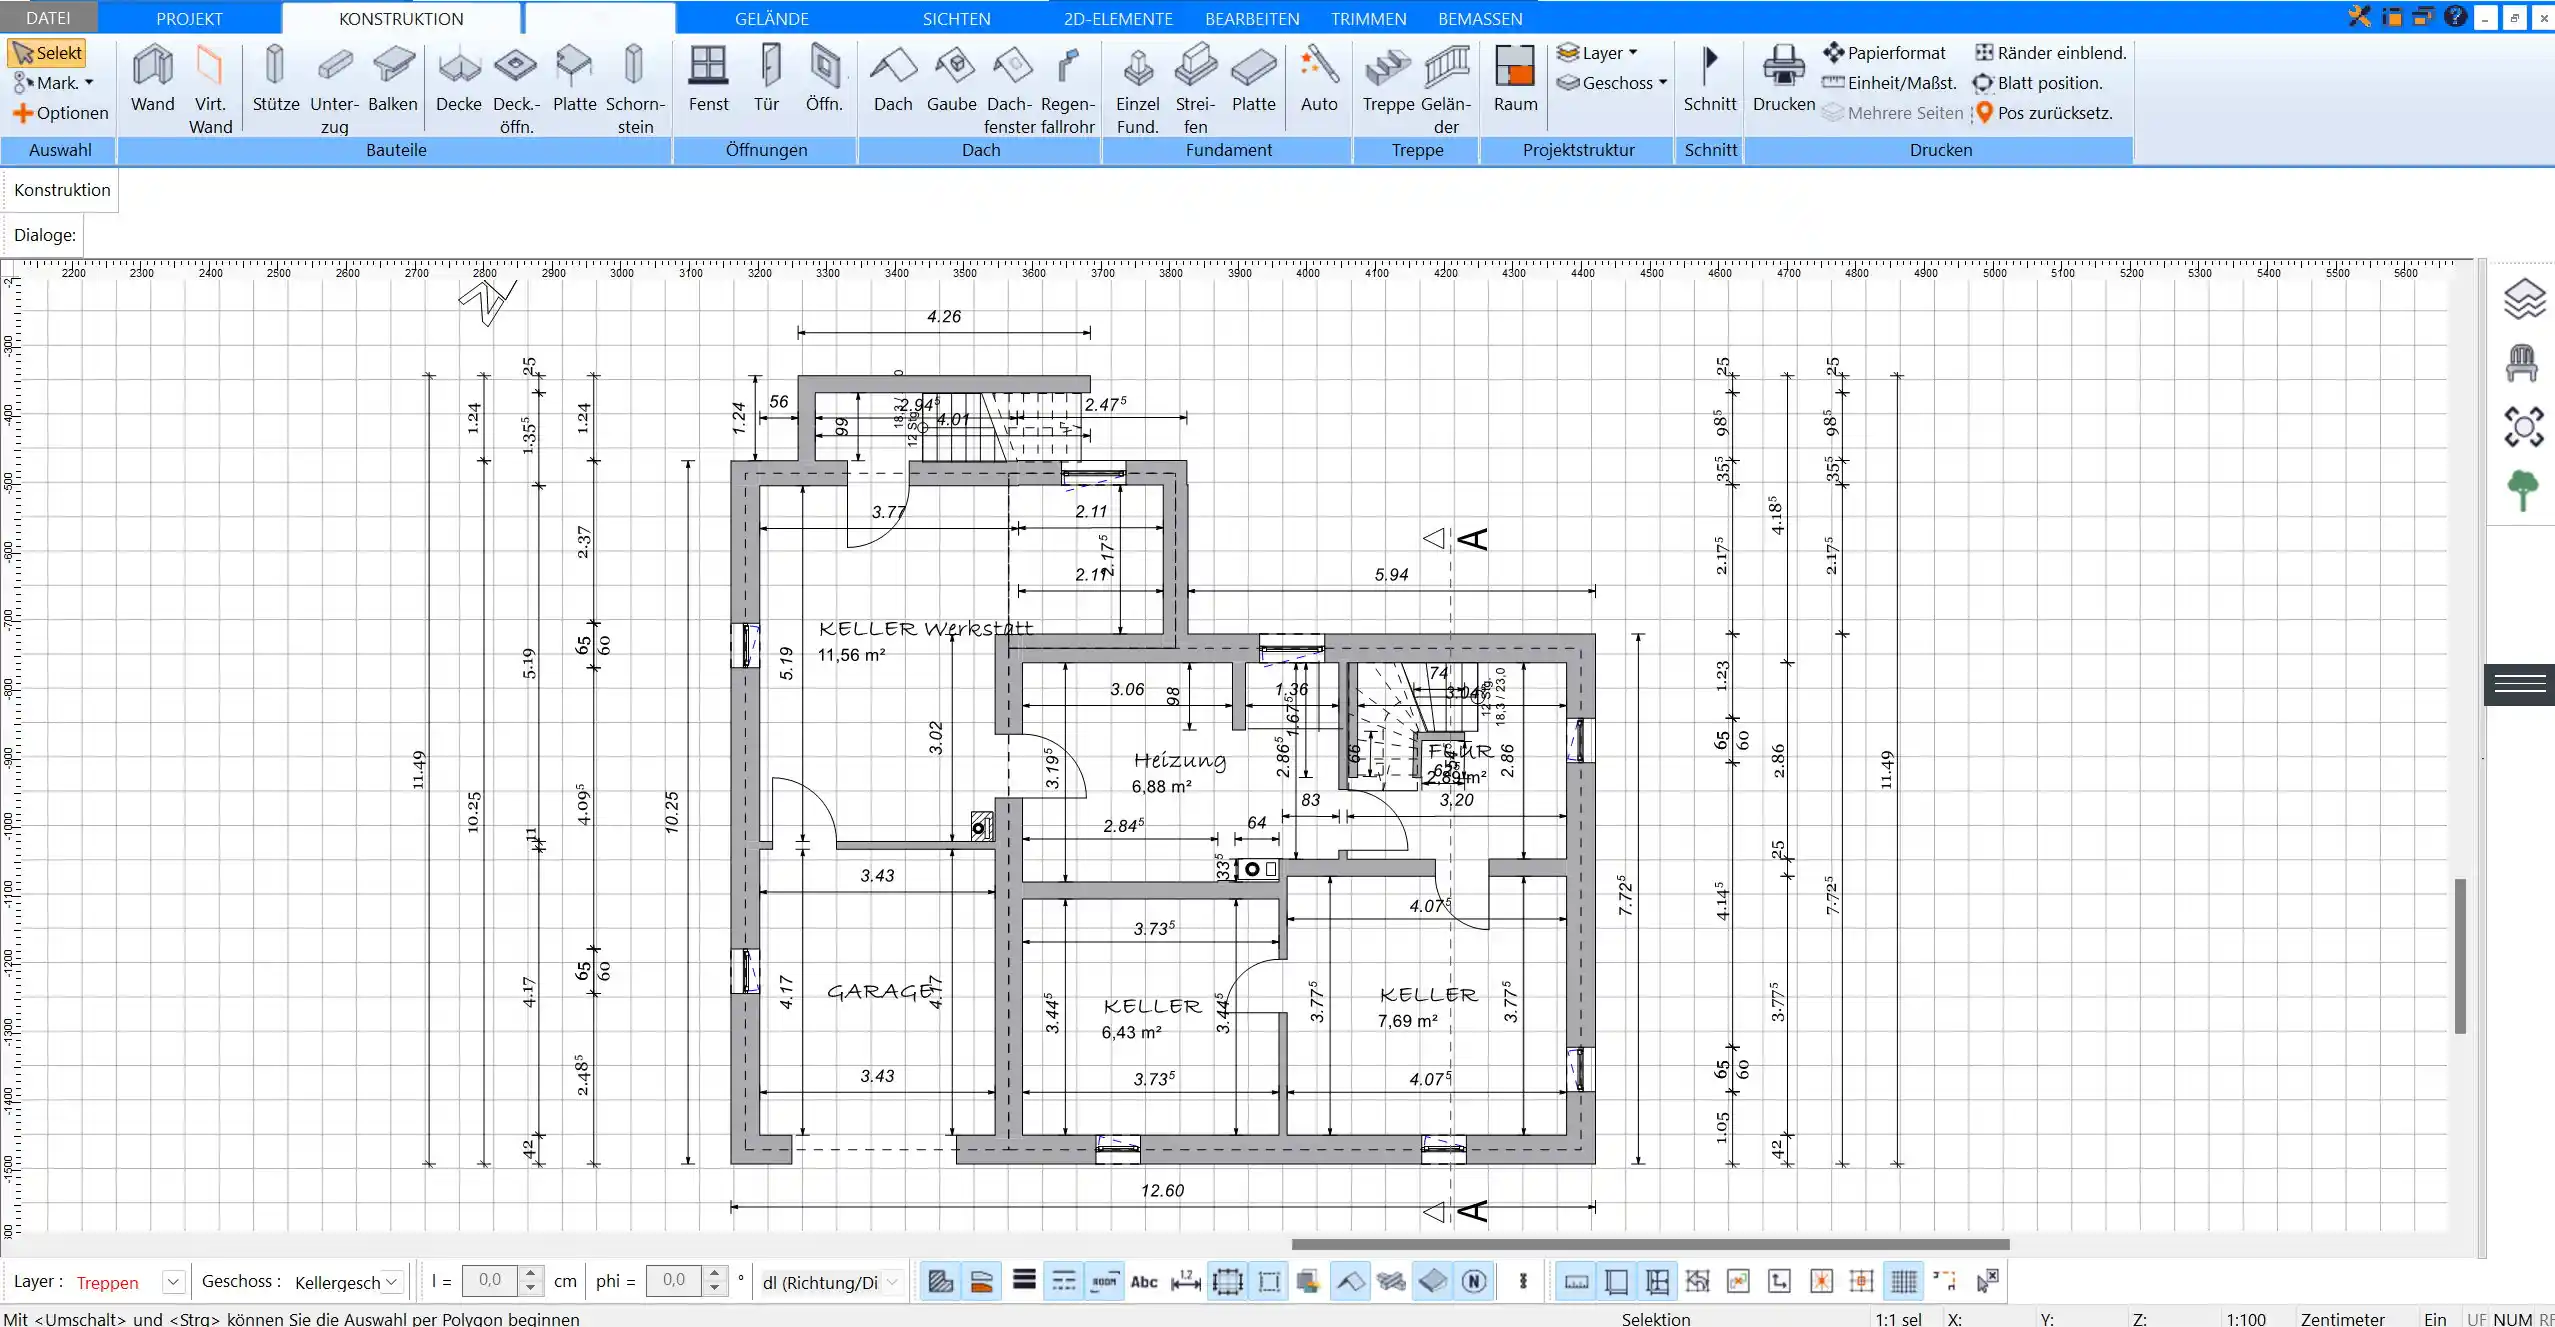The image size is (2555, 1327).
Task: Select the Regenfallrohr tool
Action: [1067, 90]
